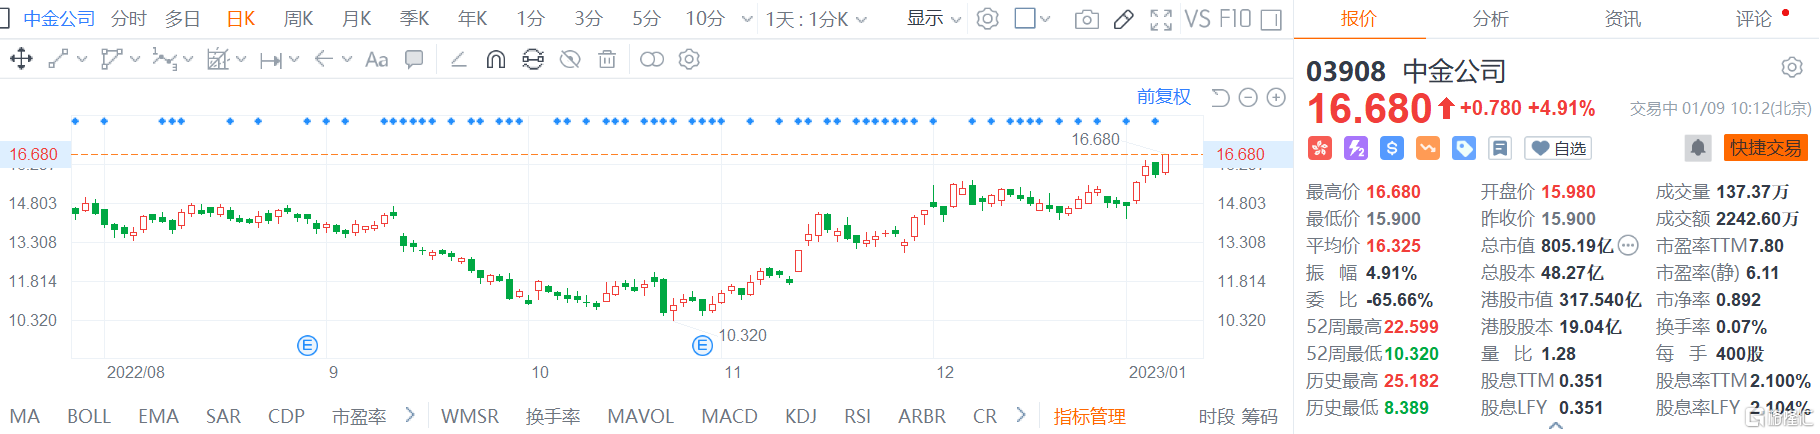Expand more minute periods after 10分
This screenshot has width=1820, height=434.
[747, 19]
